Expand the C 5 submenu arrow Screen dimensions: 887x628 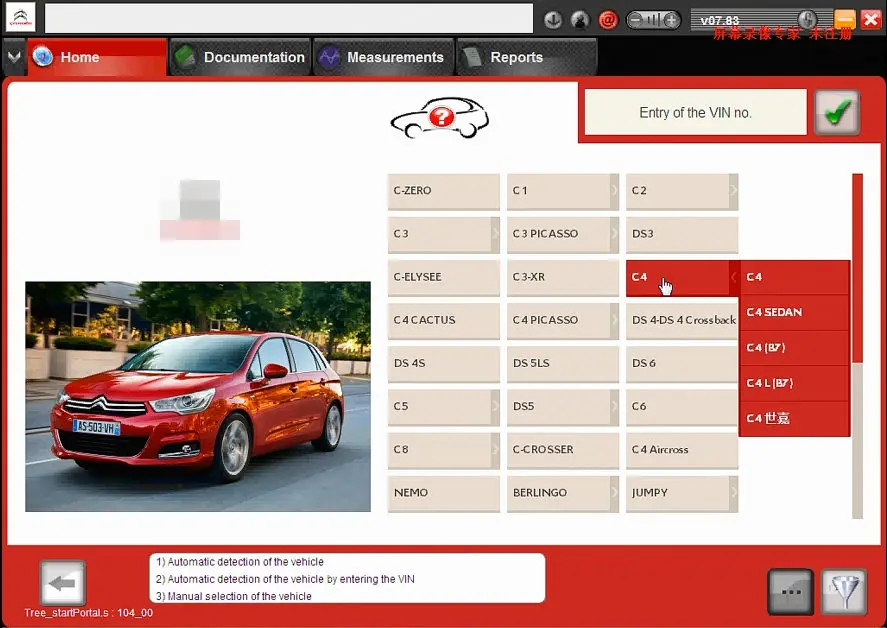click(495, 406)
